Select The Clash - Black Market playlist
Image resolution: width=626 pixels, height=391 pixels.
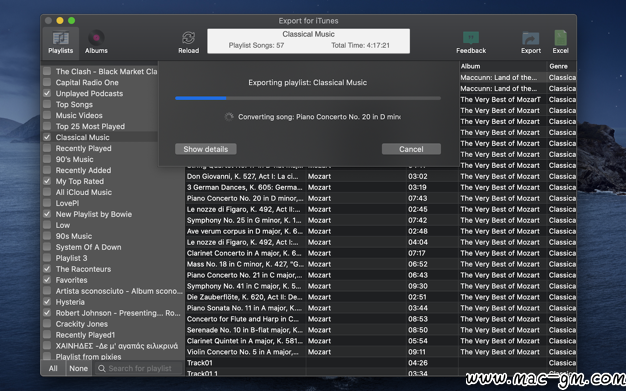[x=106, y=71]
